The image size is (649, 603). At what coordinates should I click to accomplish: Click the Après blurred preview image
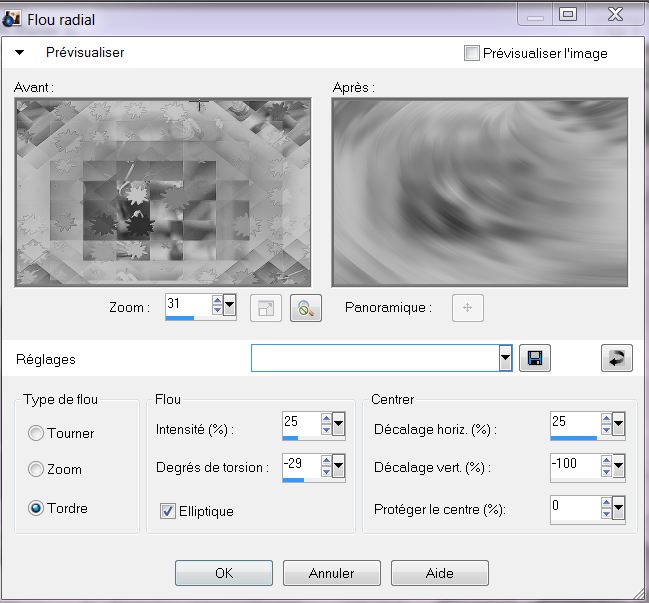pos(480,192)
